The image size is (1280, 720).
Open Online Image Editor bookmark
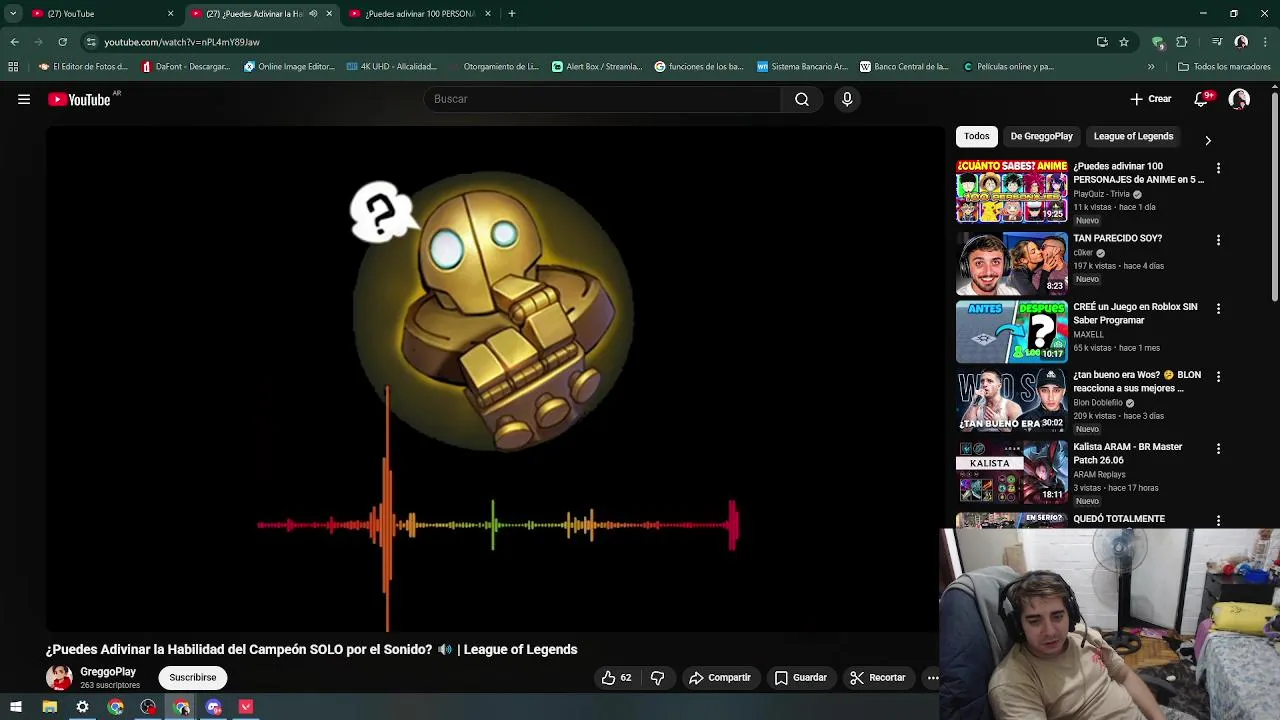(x=289, y=67)
